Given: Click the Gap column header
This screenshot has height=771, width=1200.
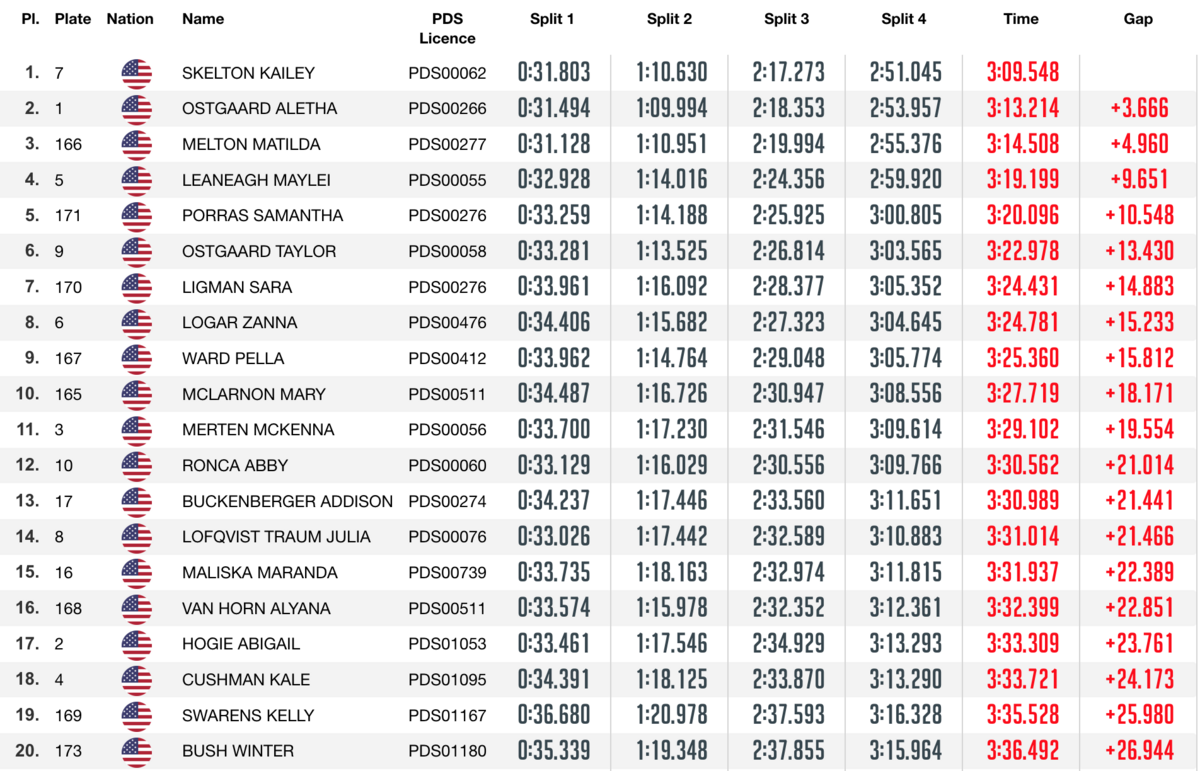Looking at the screenshot, I should tap(1138, 19).
